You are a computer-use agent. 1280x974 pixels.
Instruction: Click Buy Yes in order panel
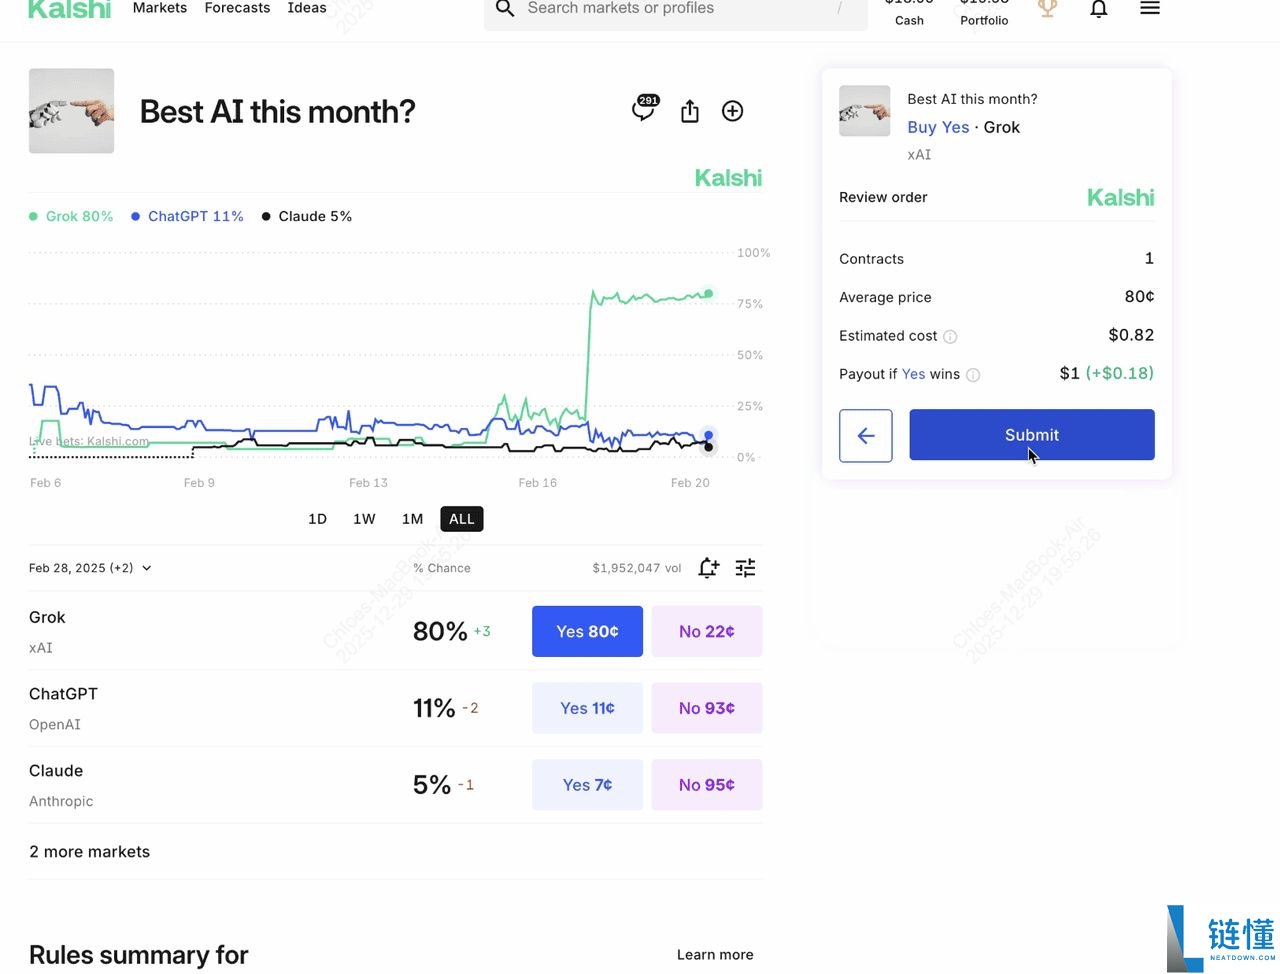(938, 127)
